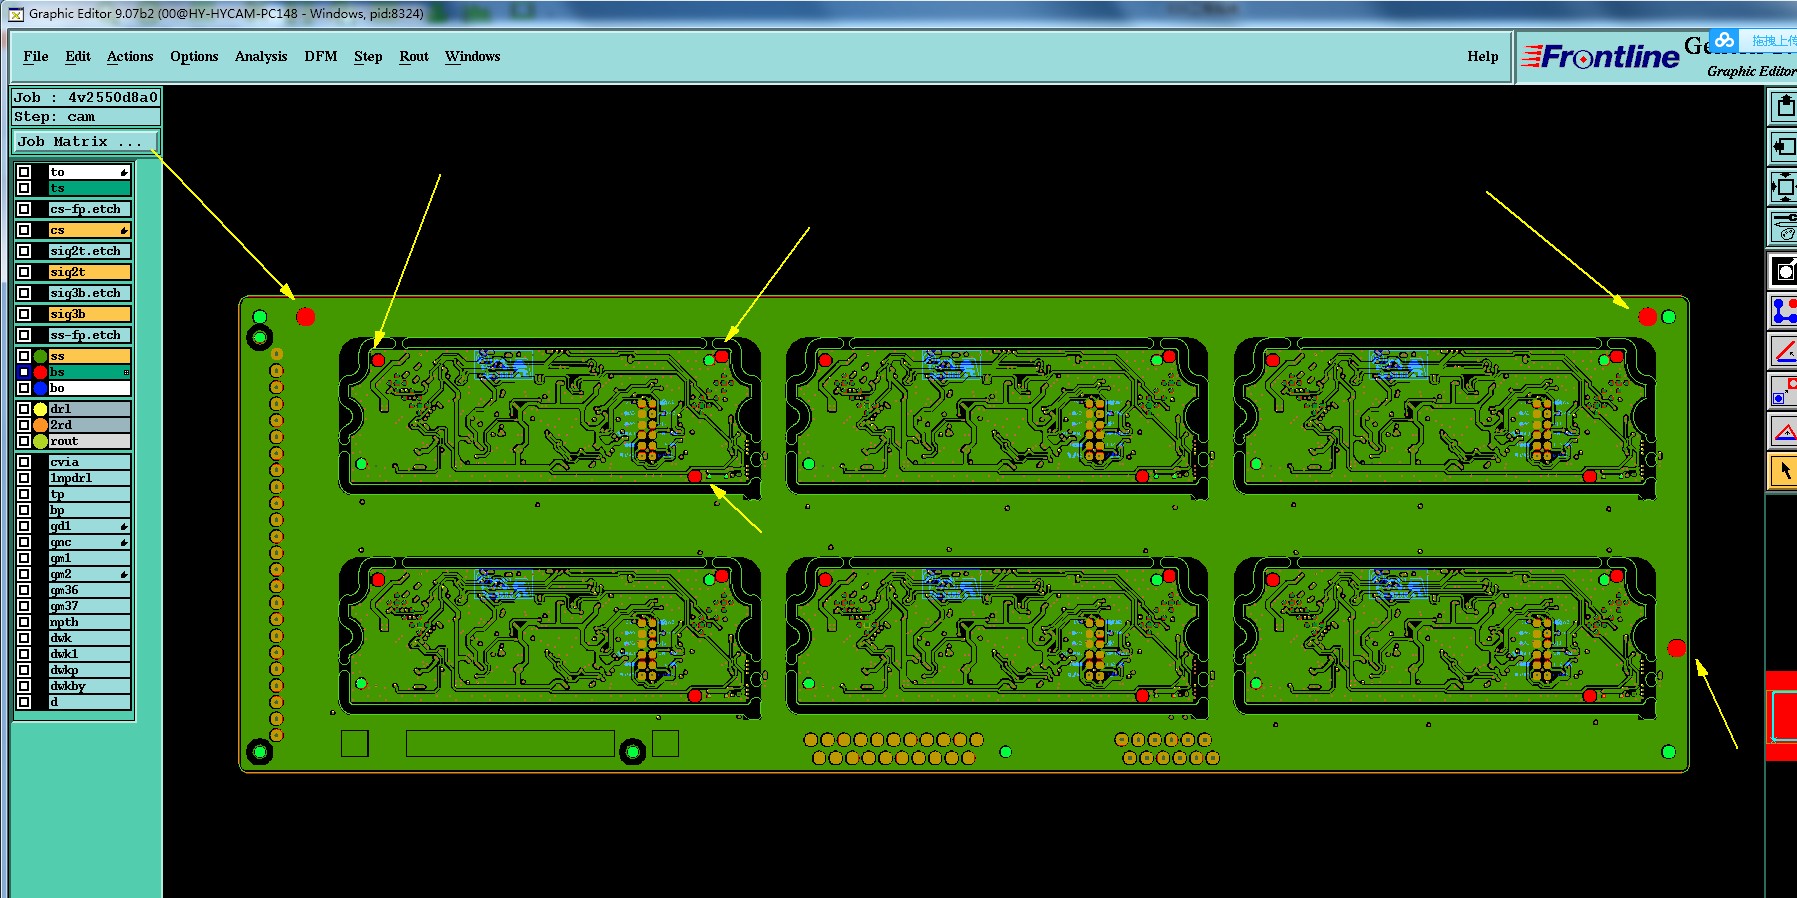Image resolution: width=1797 pixels, height=898 pixels.
Task: Toggle display checkbox for layer cs
Action: pyautogui.click(x=24, y=230)
